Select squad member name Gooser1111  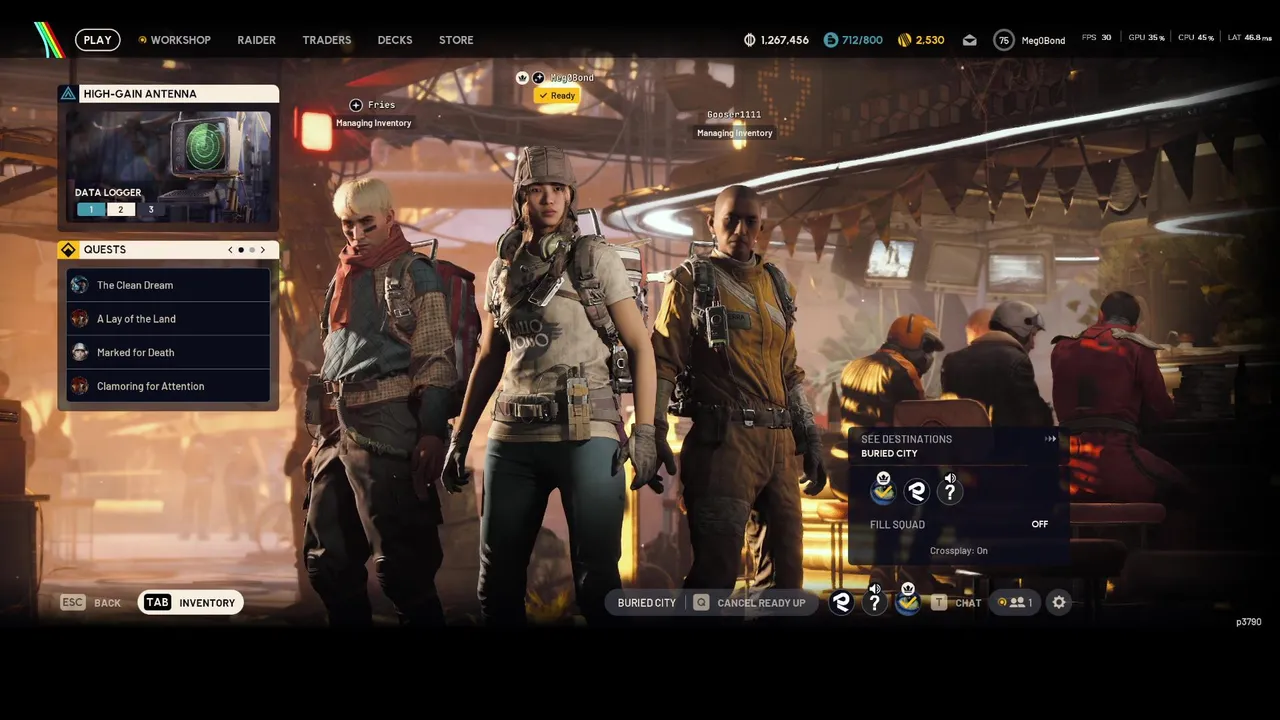[x=734, y=115]
